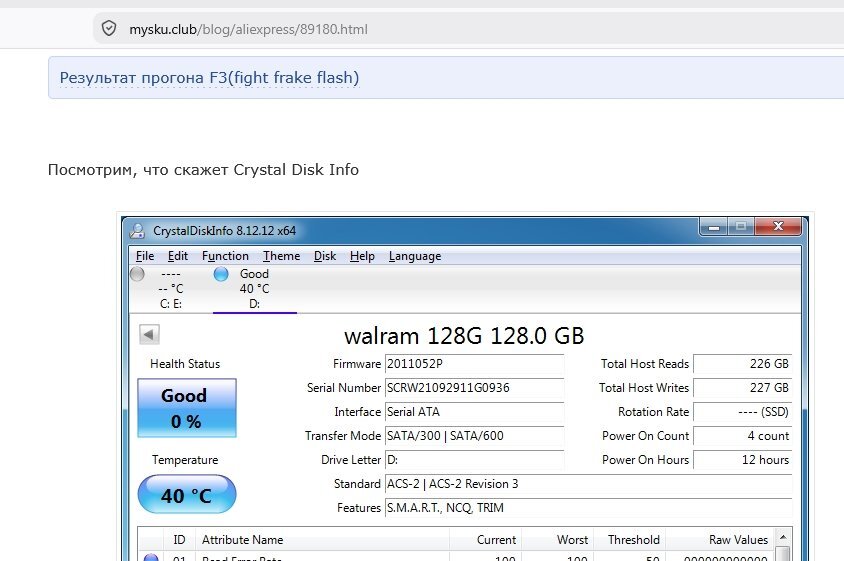The width and height of the screenshot is (844, 561).
Task: Click the Attribute Name column header
Action: click(x=322, y=539)
